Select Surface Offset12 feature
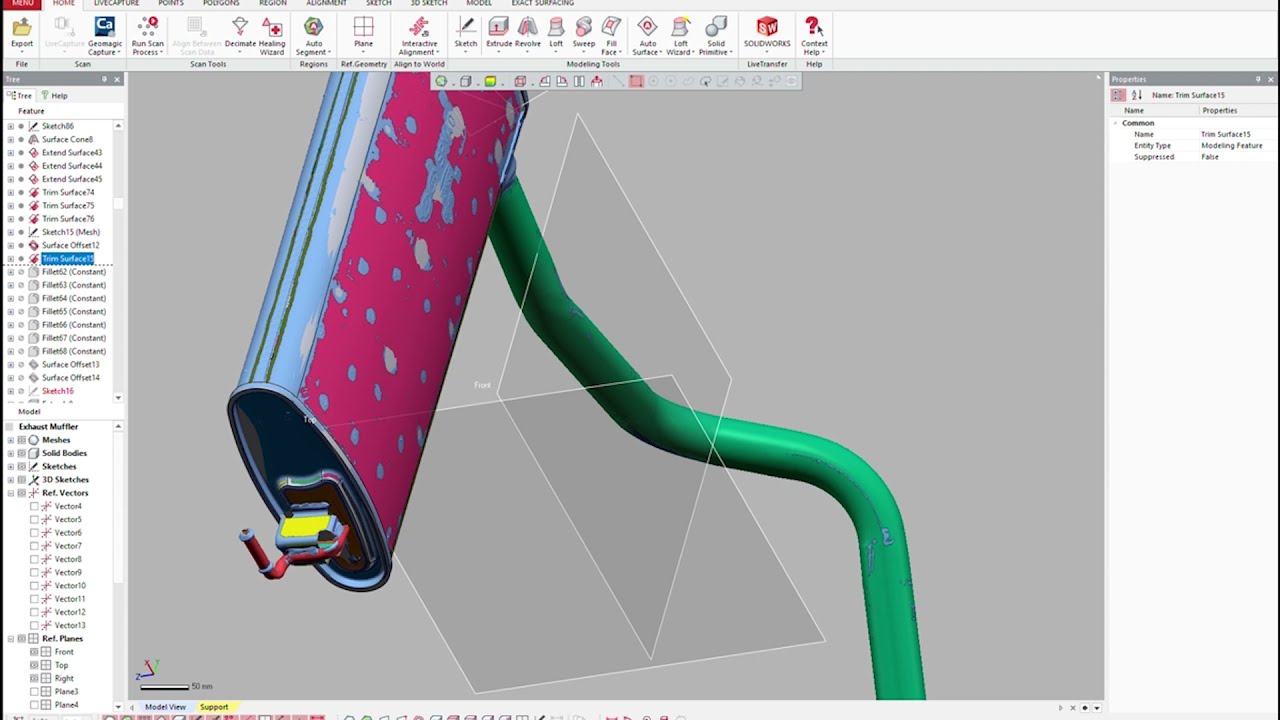1280x720 pixels. 70,245
